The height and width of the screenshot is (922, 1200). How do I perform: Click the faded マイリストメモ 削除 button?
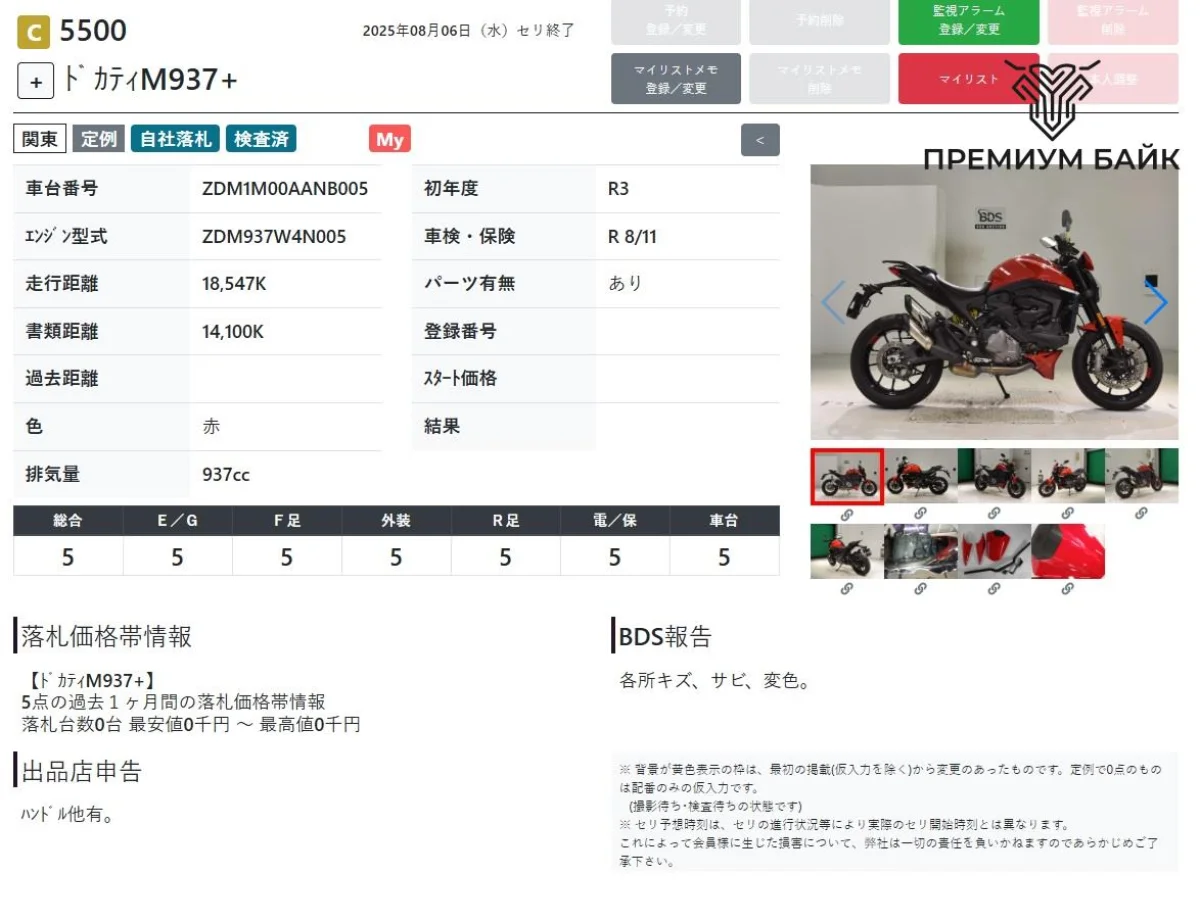point(819,79)
